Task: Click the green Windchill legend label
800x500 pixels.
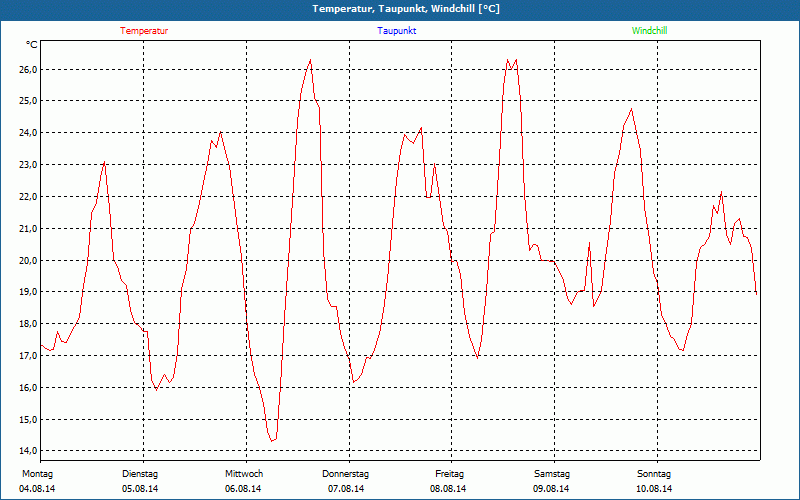Action: pos(649,31)
